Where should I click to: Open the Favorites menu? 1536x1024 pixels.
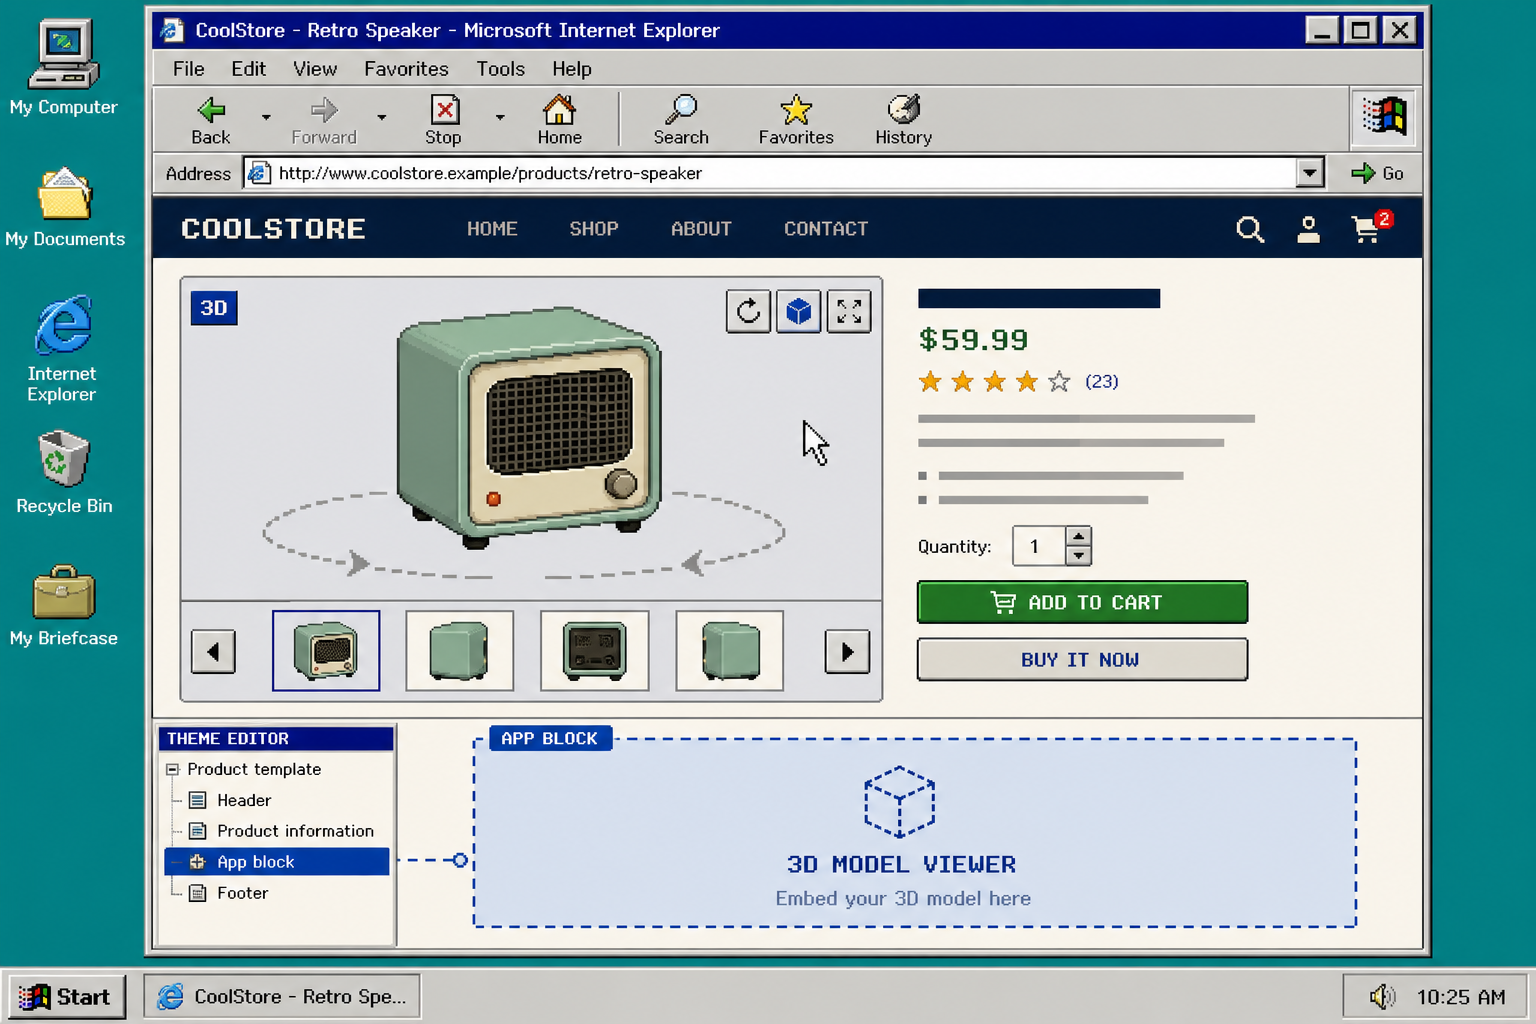click(406, 69)
